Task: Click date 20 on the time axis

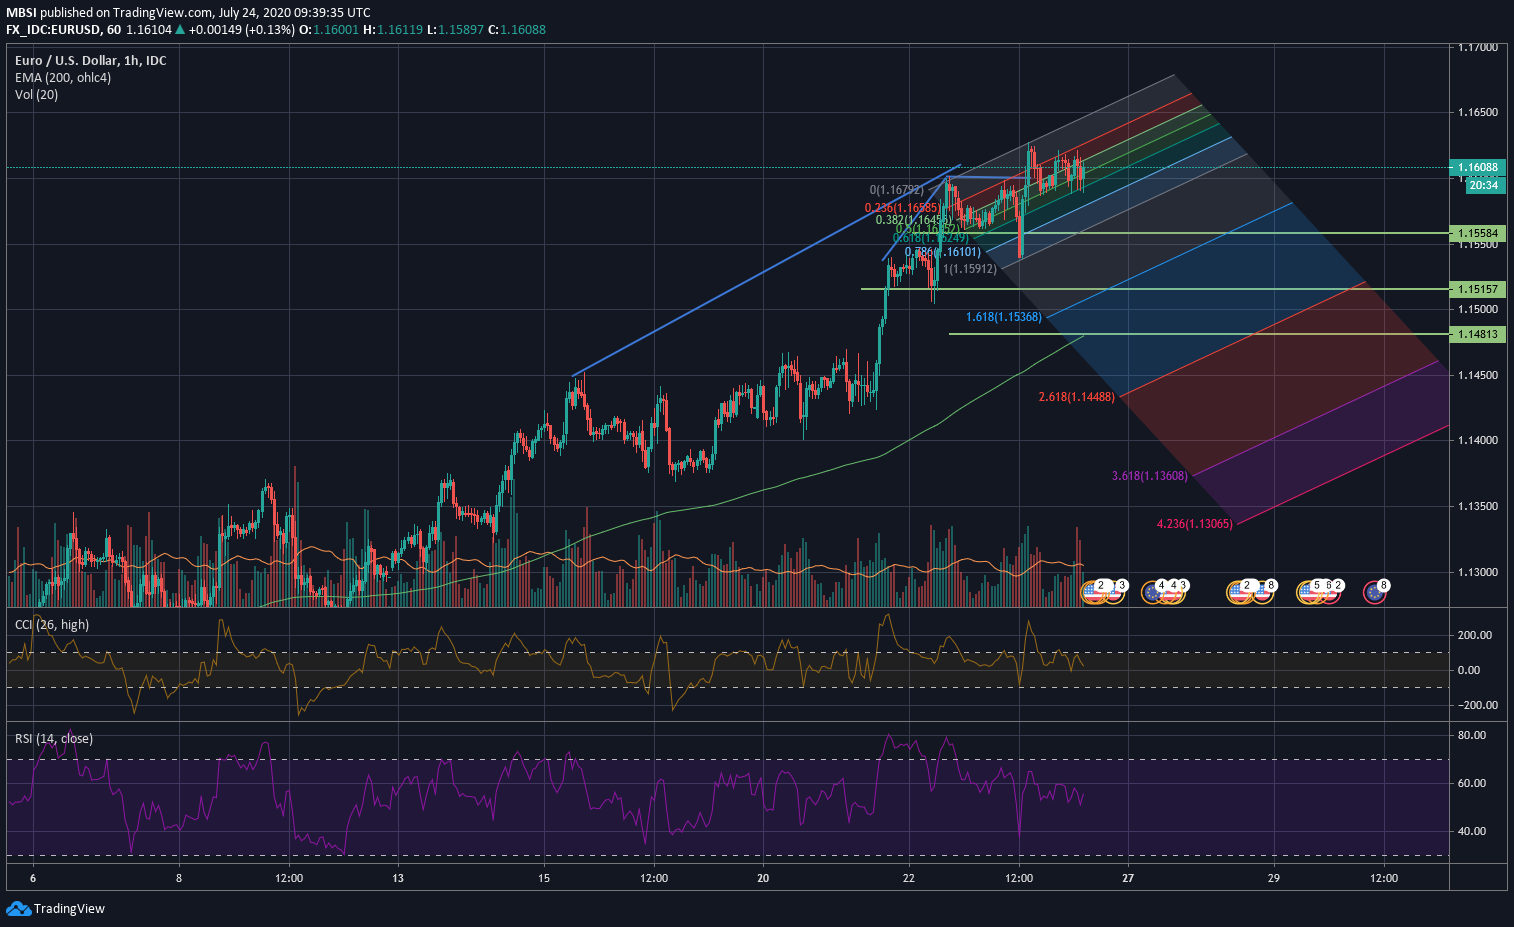Action: tap(763, 878)
